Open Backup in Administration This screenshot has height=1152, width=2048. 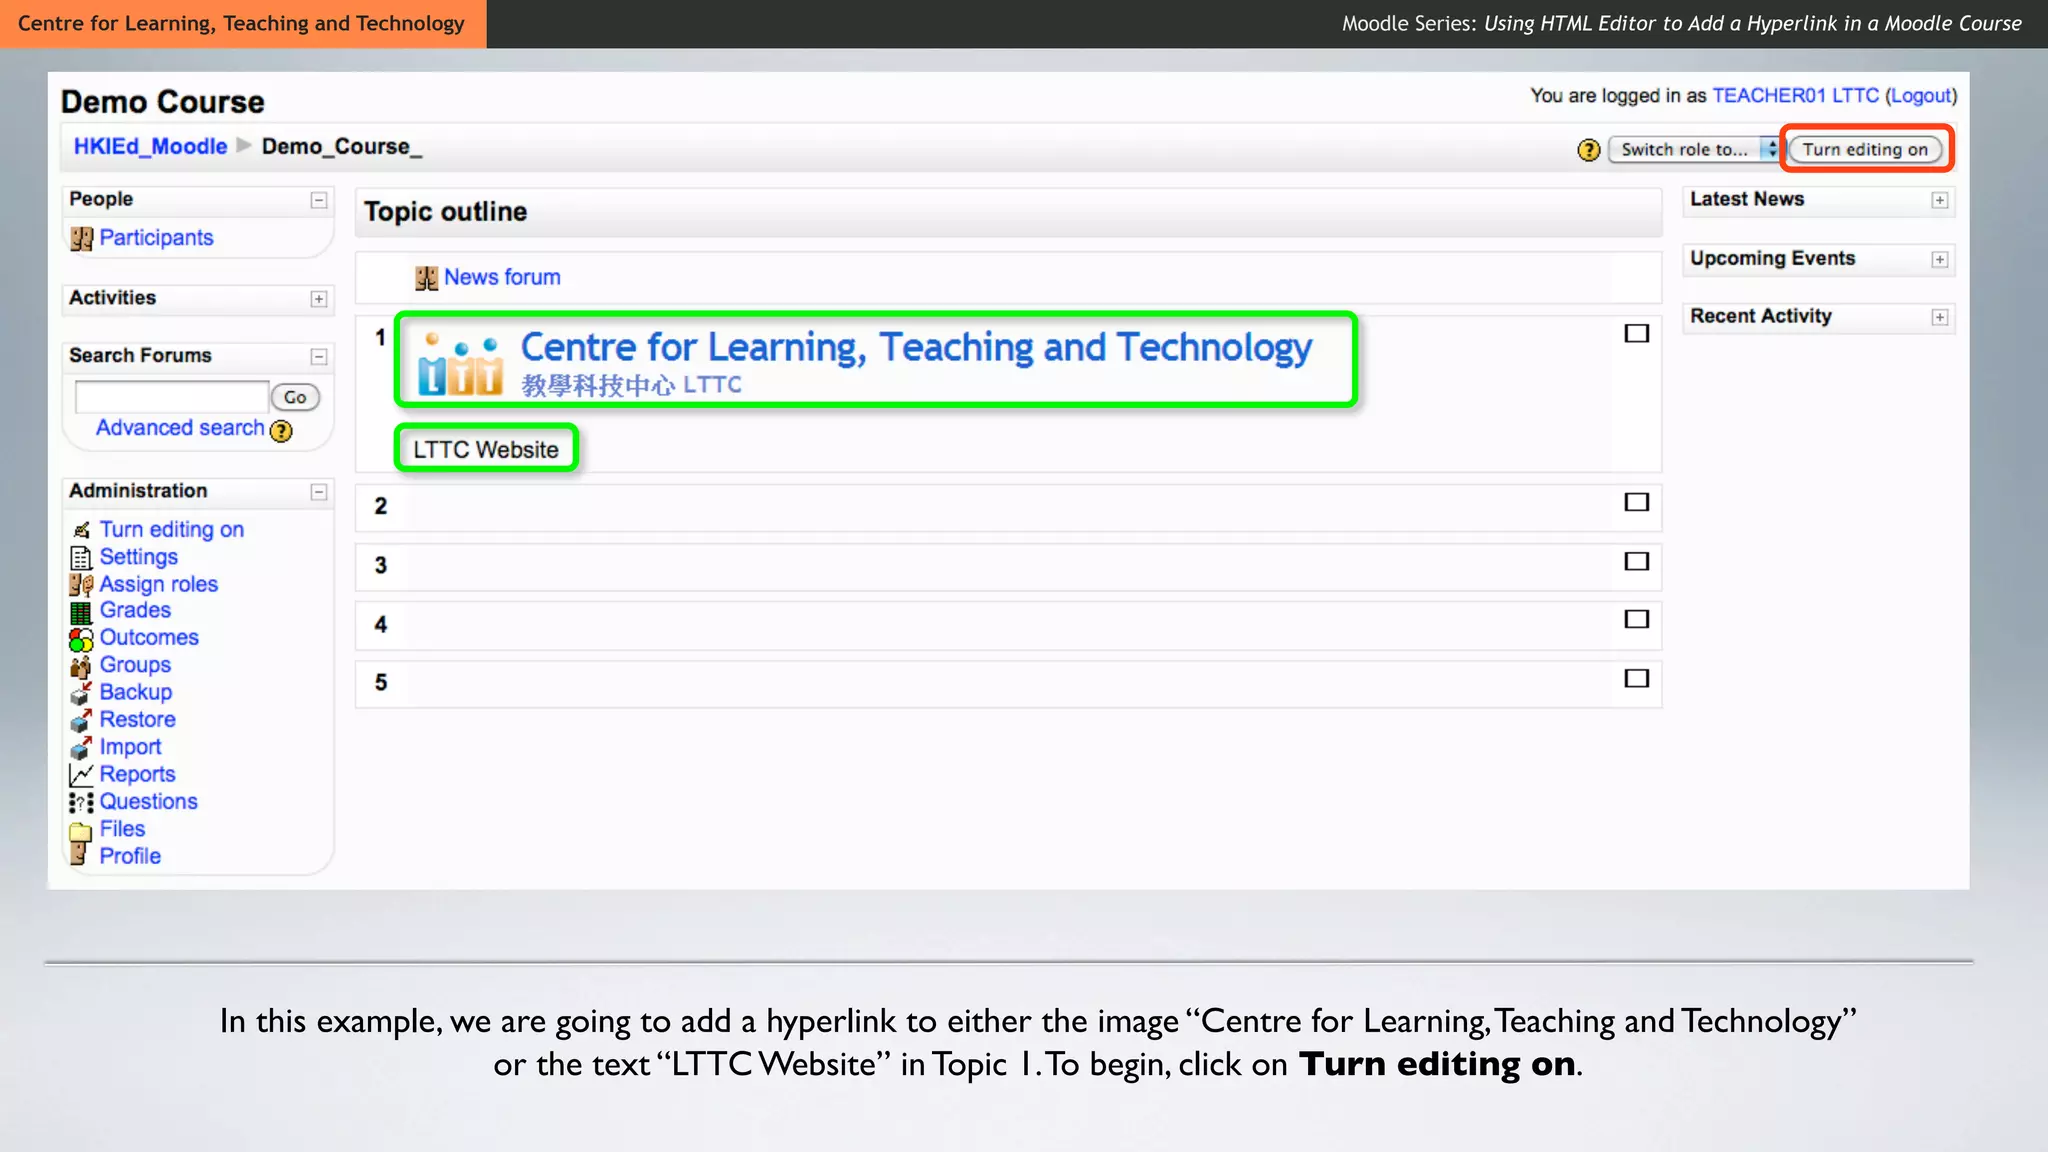point(135,692)
